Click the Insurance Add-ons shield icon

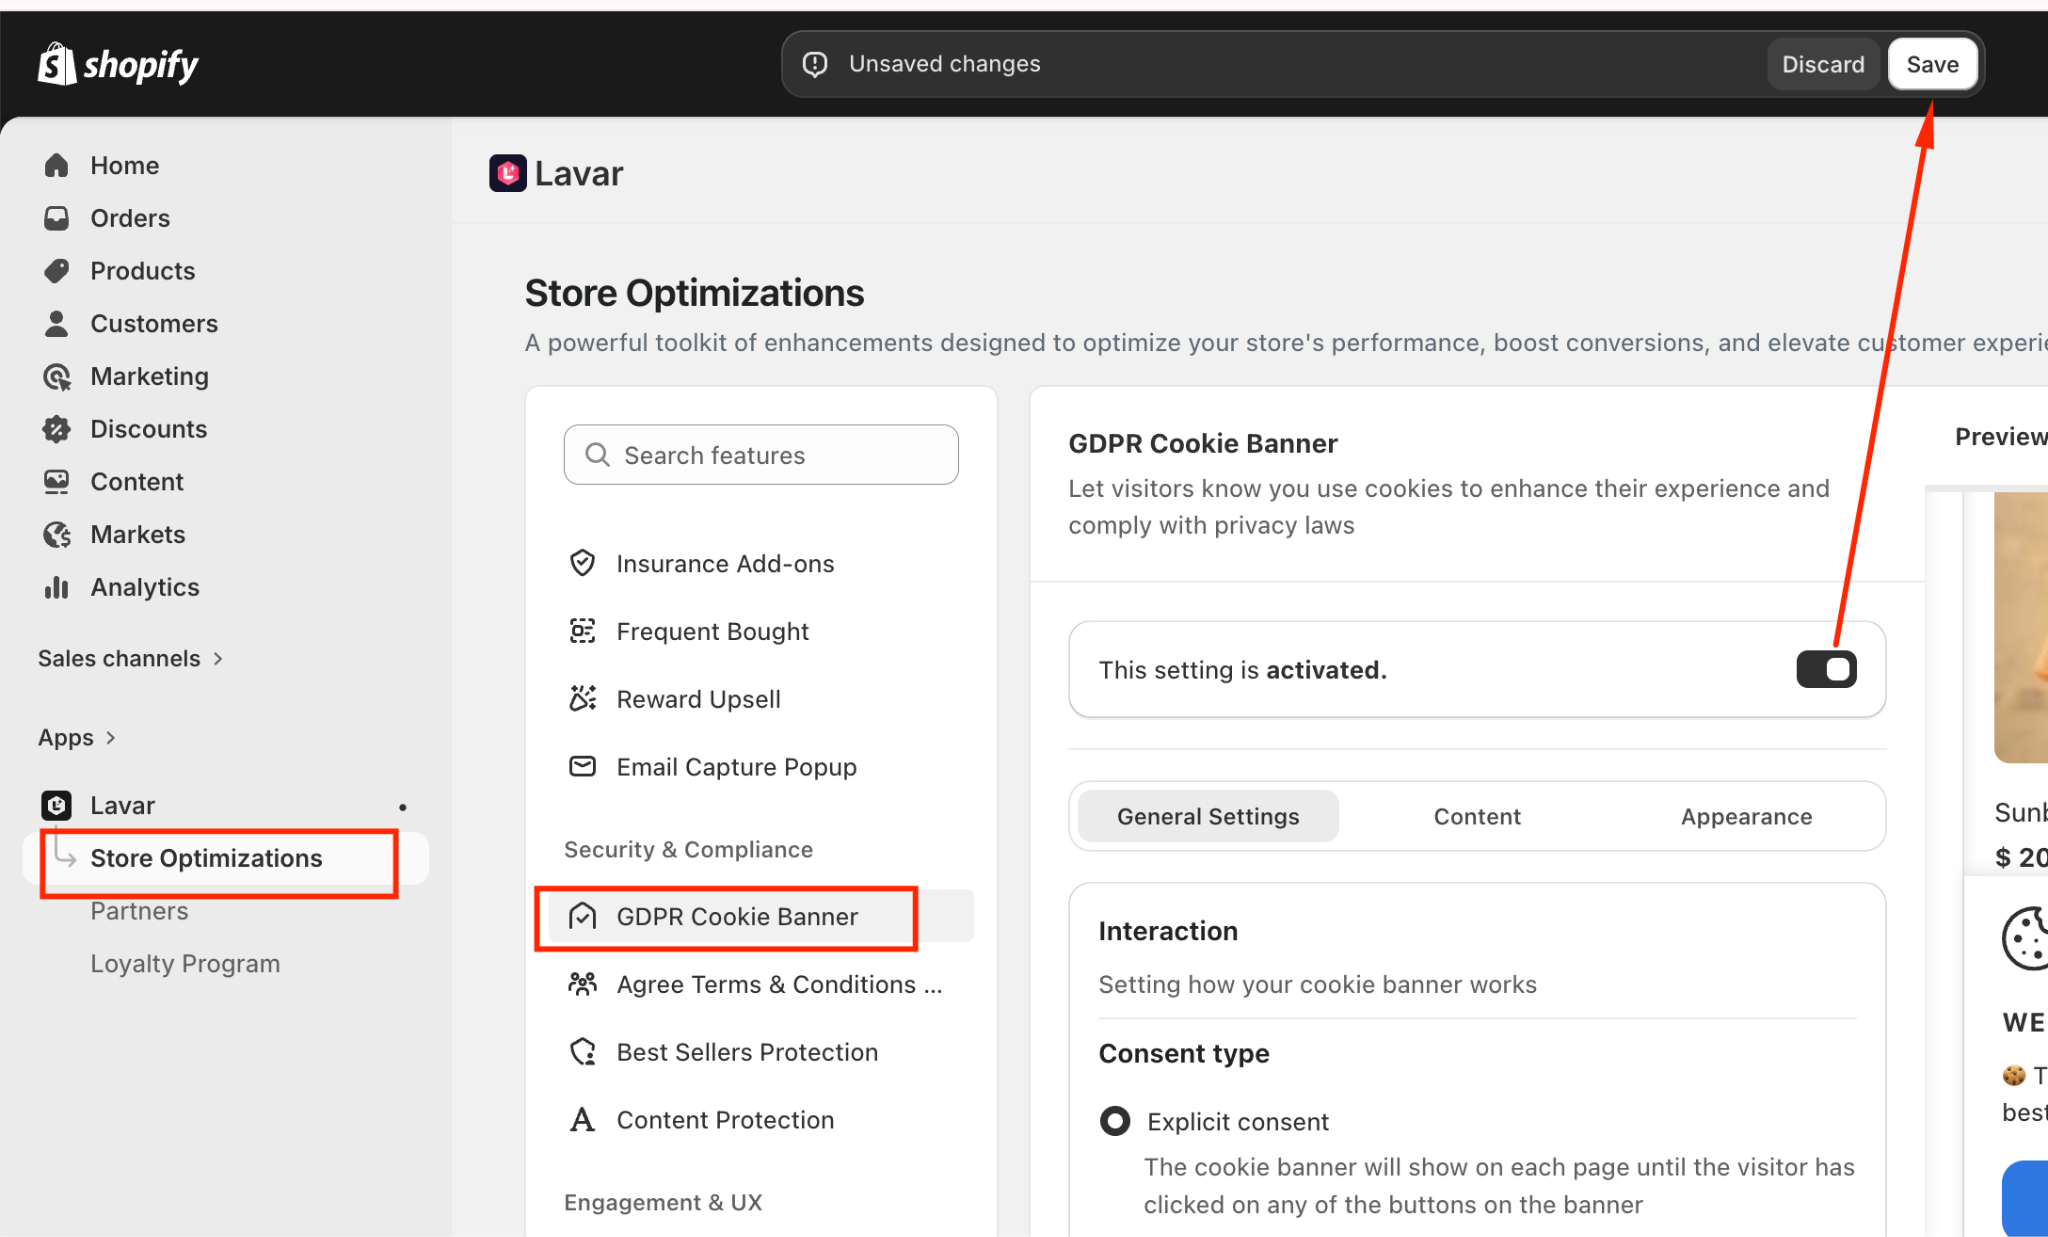pyautogui.click(x=582, y=563)
